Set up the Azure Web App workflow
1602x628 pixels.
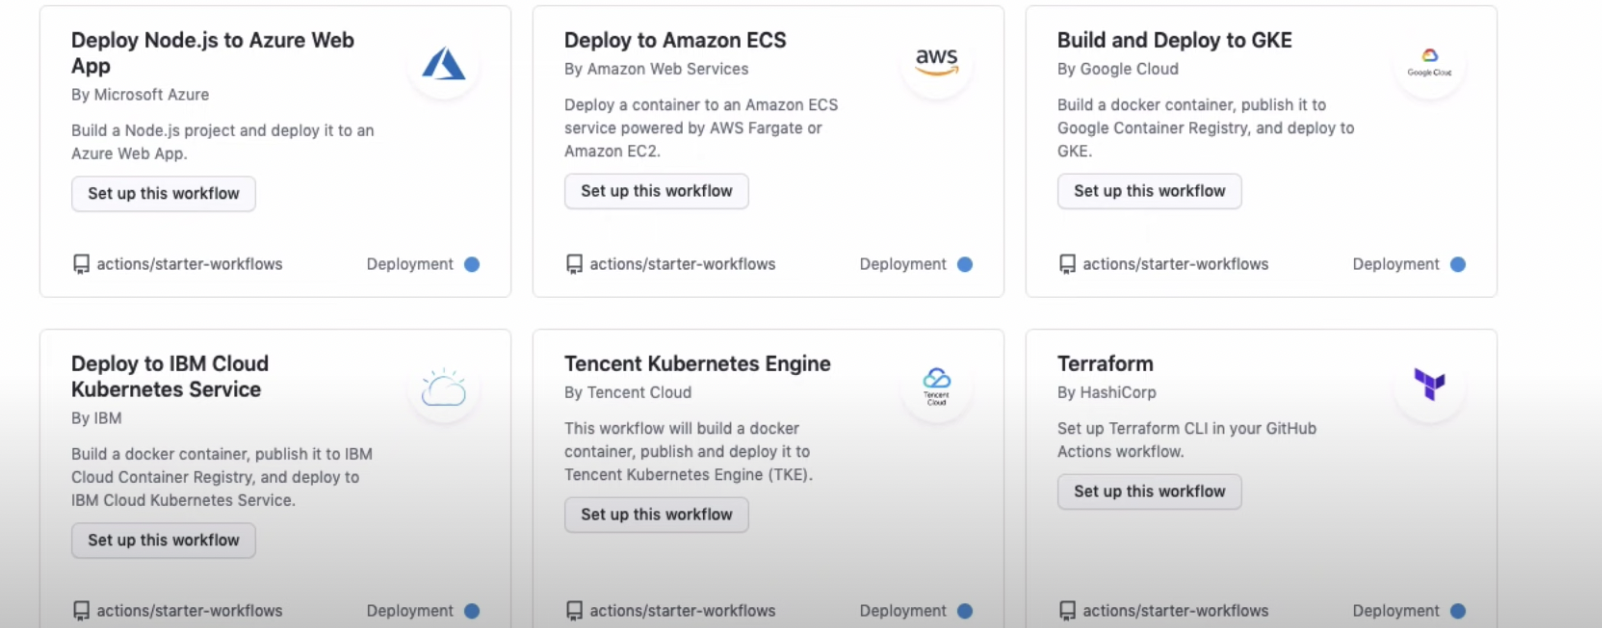click(163, 194)
